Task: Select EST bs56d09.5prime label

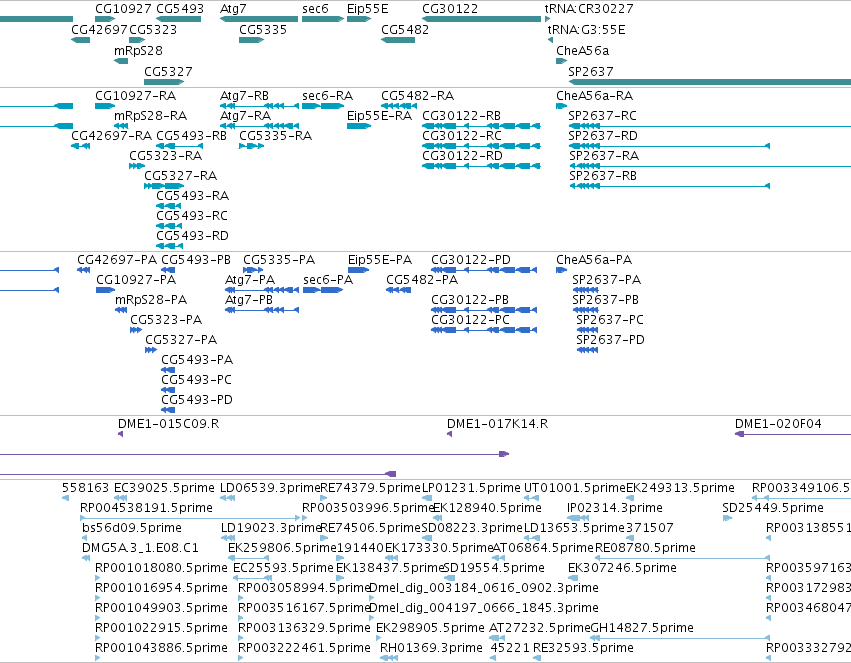Action: click(131, 528)
